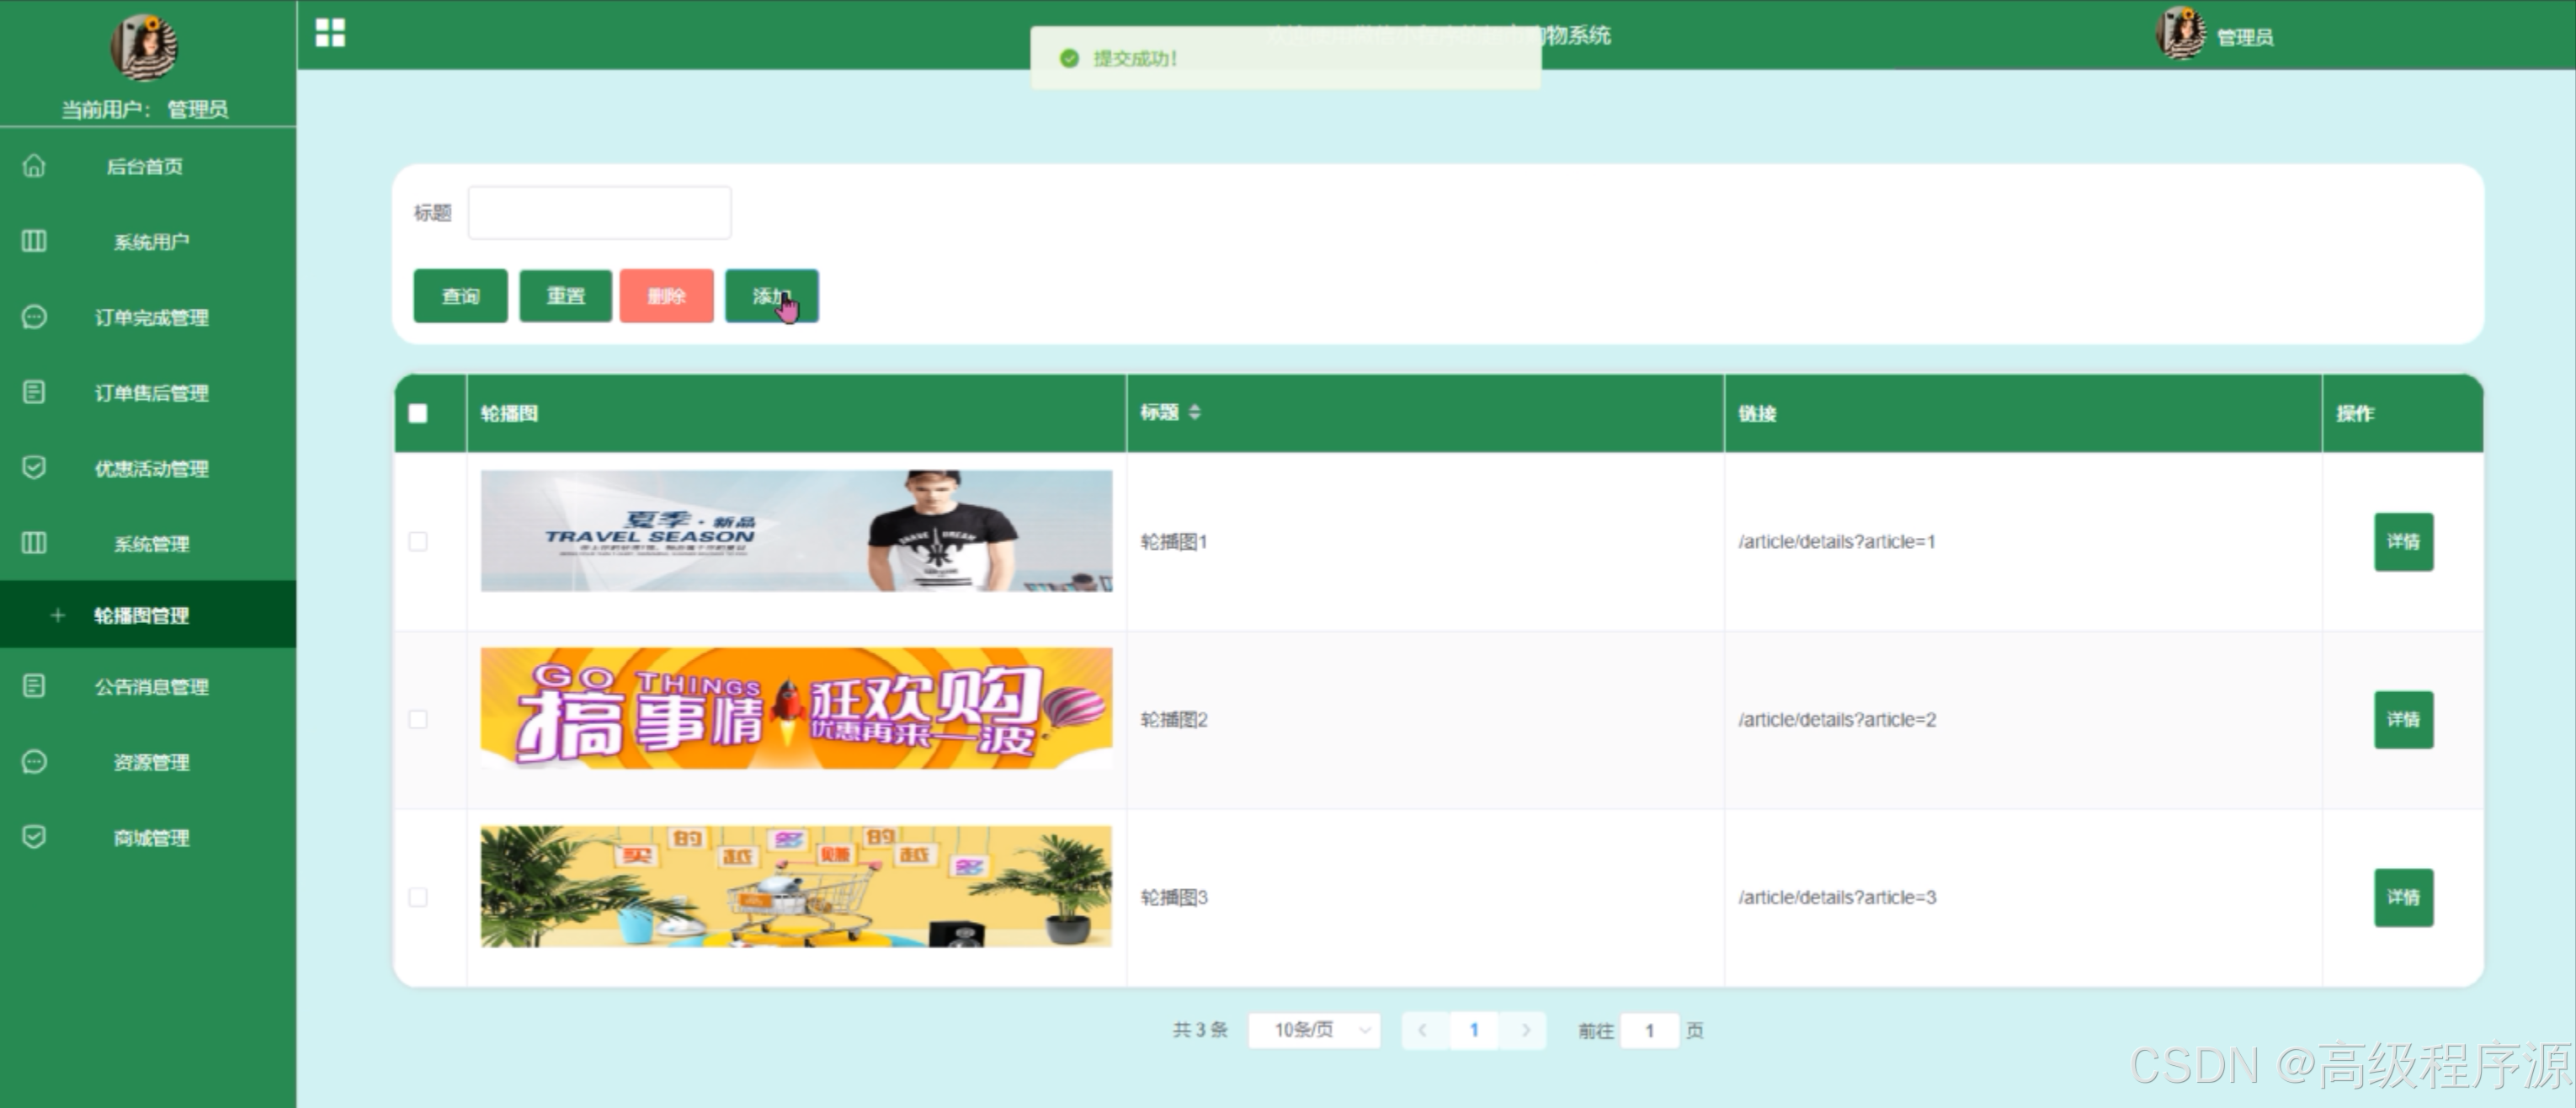Viewport: 2576px width, 1108px height.
Task: Click the sort arrows in 标题 column header
Action: [1194, 412]
